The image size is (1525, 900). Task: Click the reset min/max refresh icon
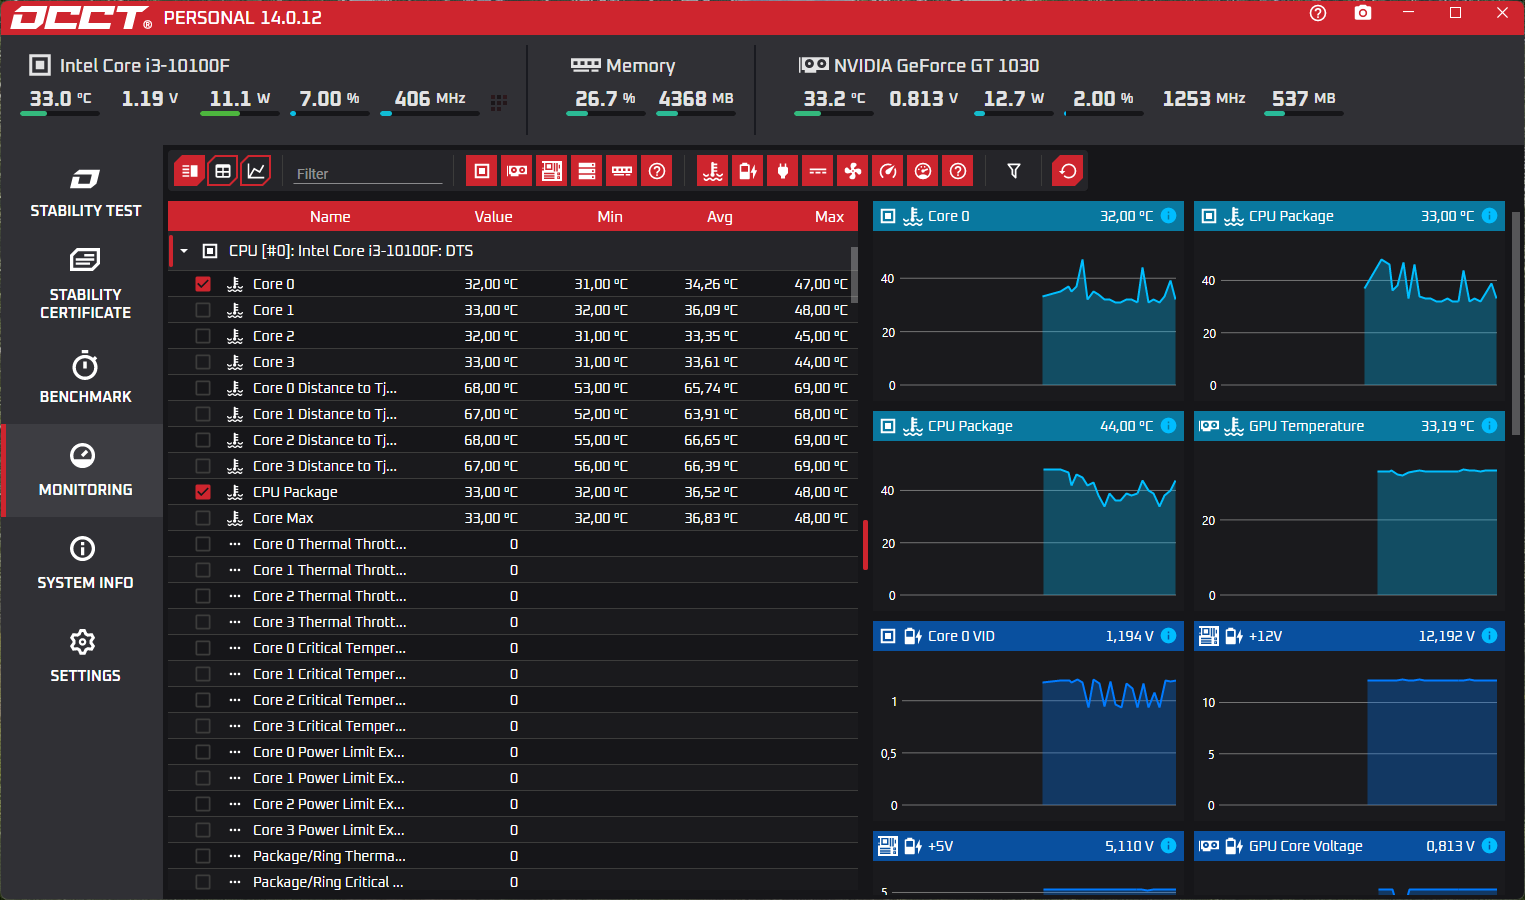coord(1068,171)
